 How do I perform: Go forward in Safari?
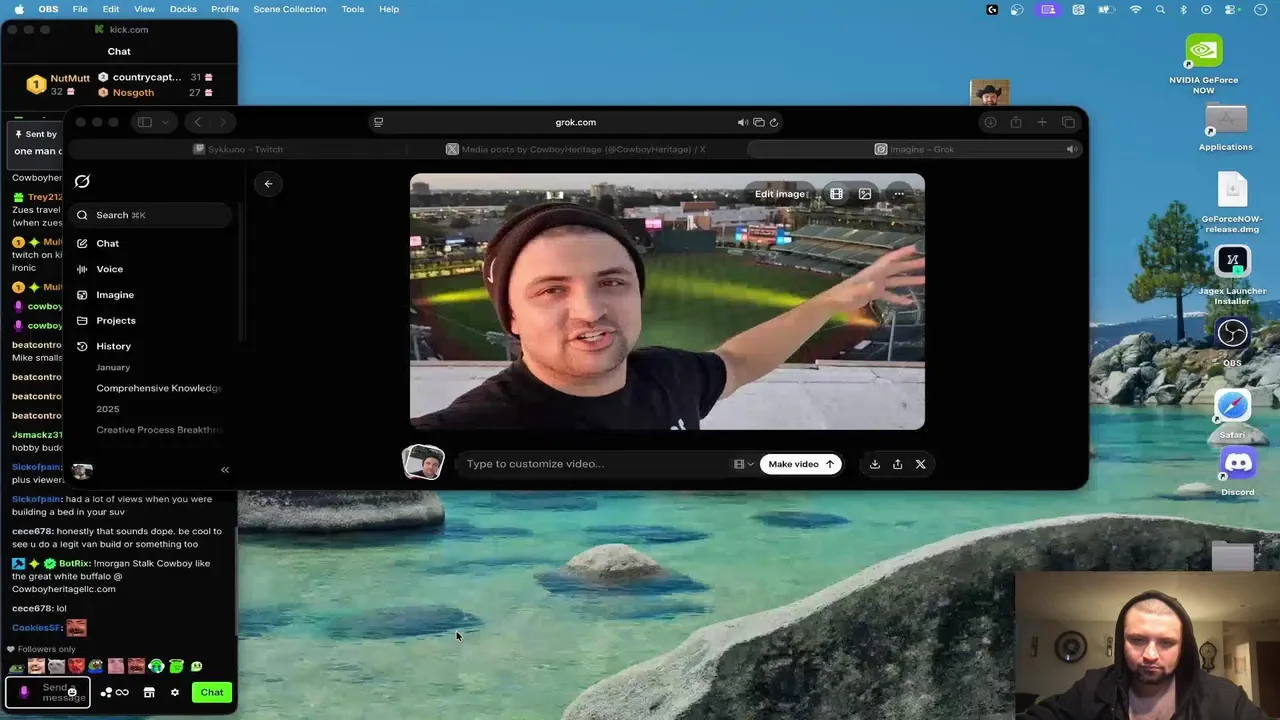tap(222, 122)
